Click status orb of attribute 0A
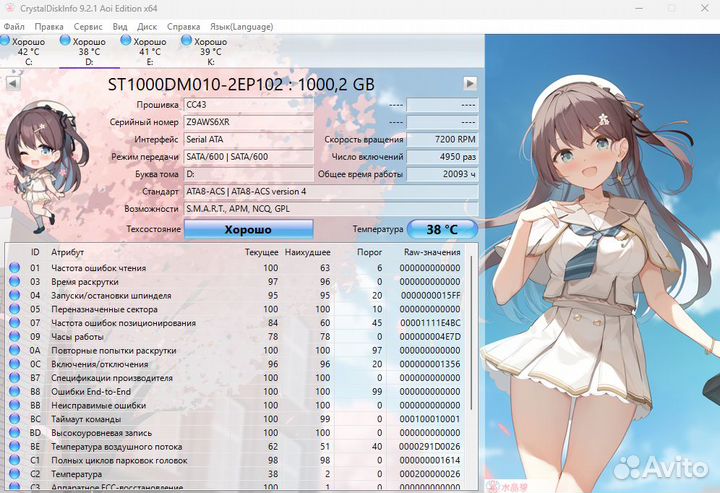This screenshot has width=720, height=493. (14, 350)
